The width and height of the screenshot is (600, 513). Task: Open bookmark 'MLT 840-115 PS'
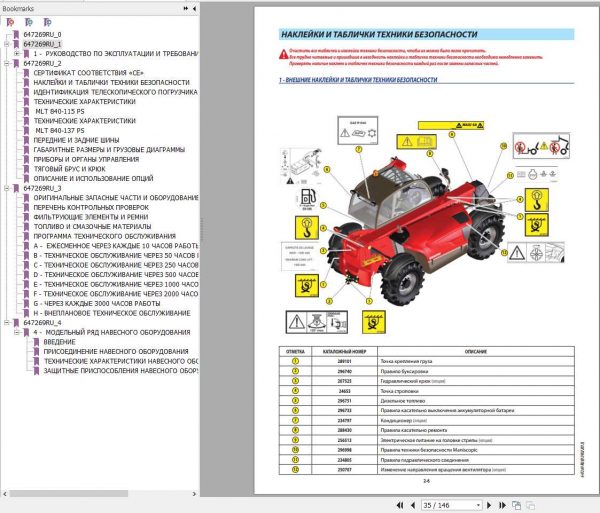[60, 111]
